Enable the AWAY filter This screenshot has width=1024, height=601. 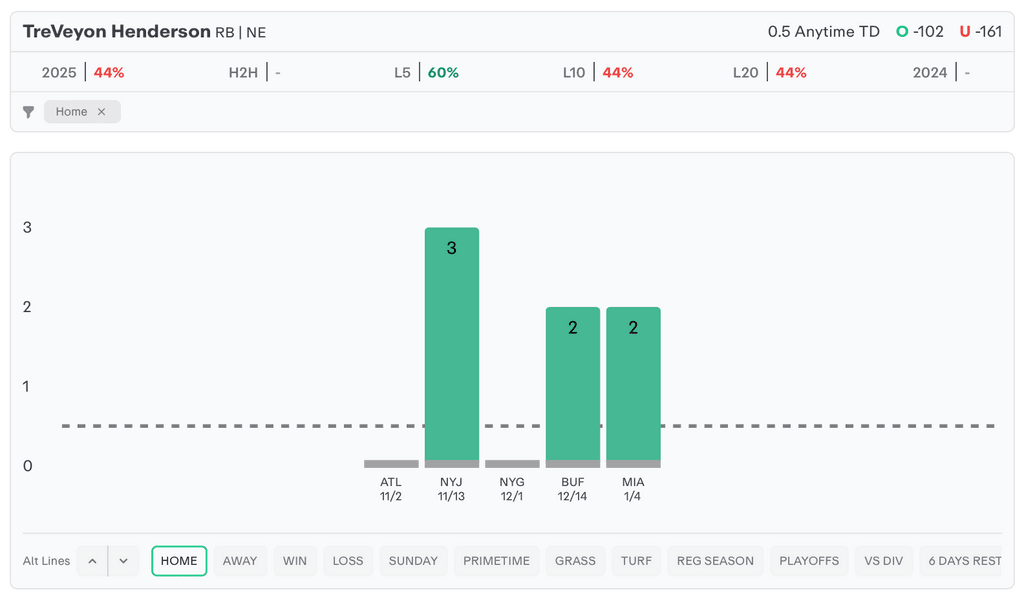click(x=240, y=561)
